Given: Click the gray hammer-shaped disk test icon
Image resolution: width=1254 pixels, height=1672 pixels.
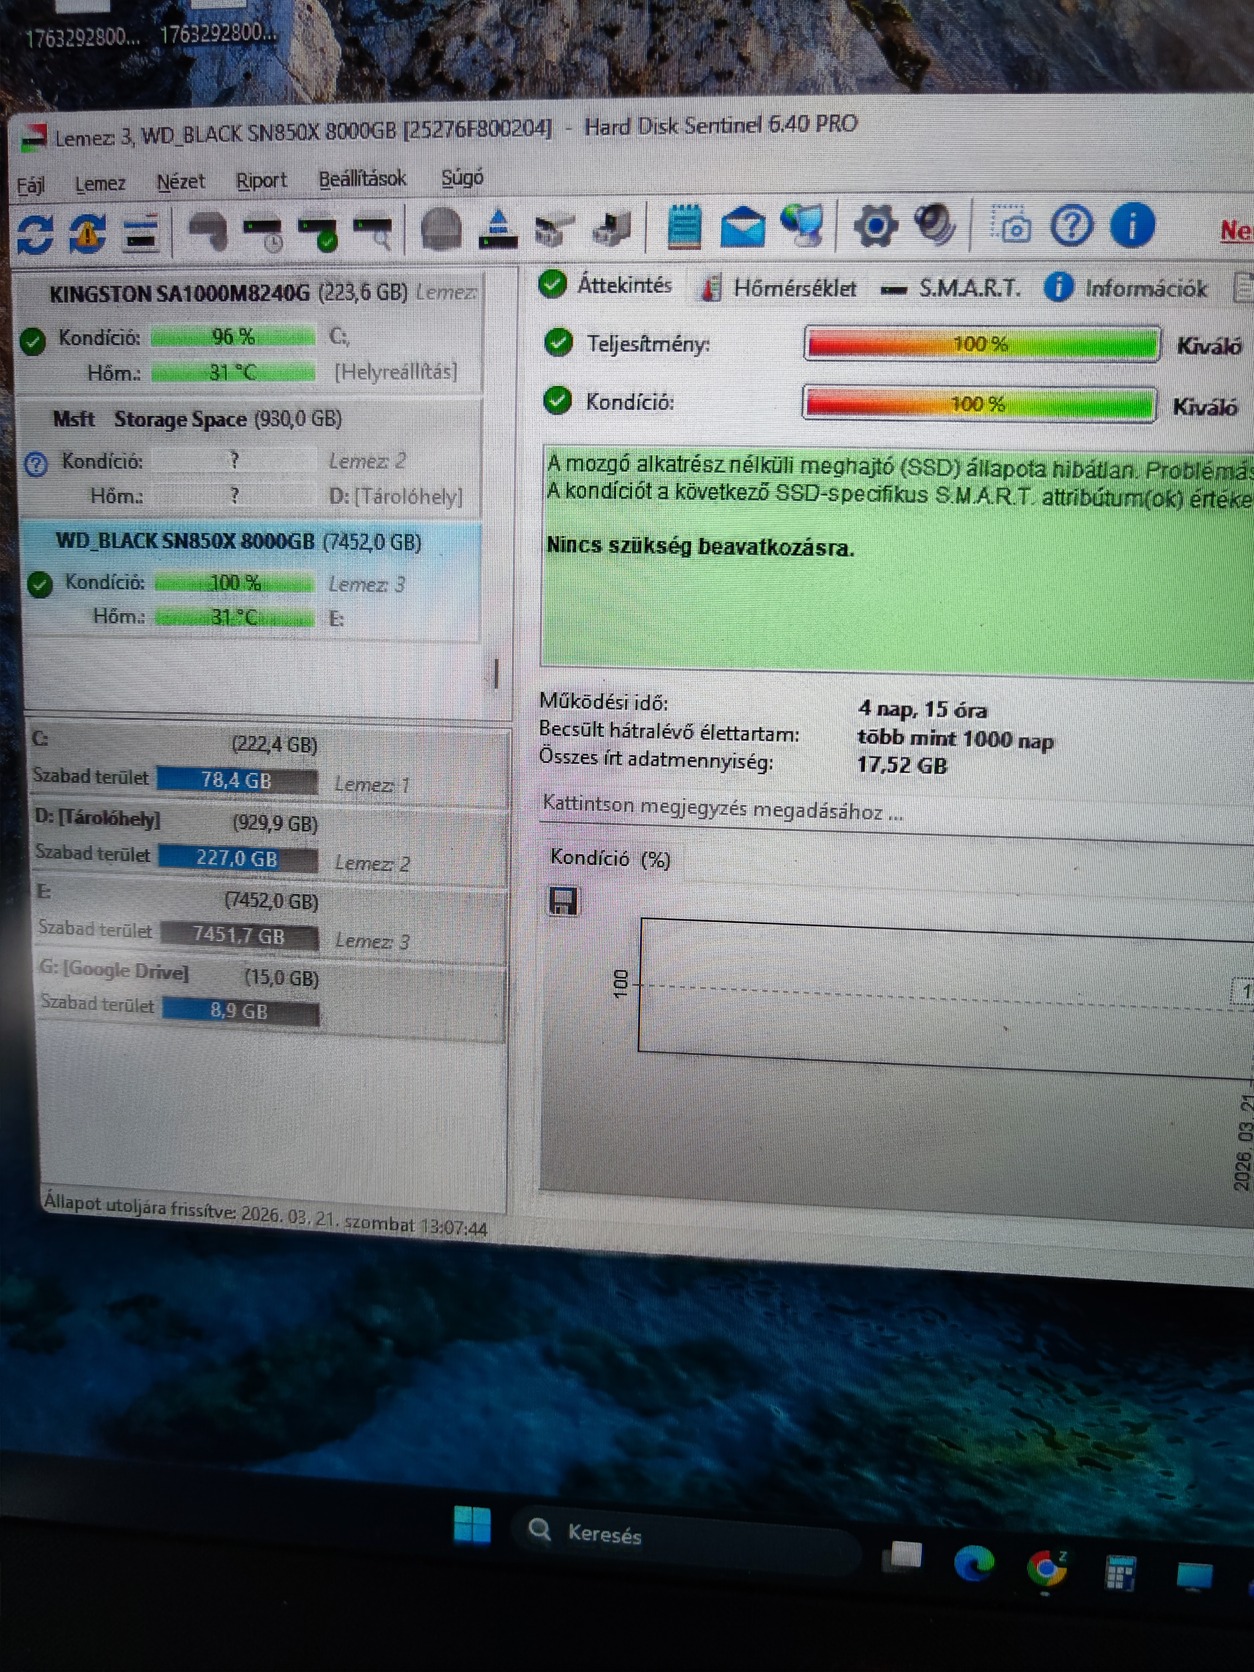Looking at the screenshot, I should 208,232.
